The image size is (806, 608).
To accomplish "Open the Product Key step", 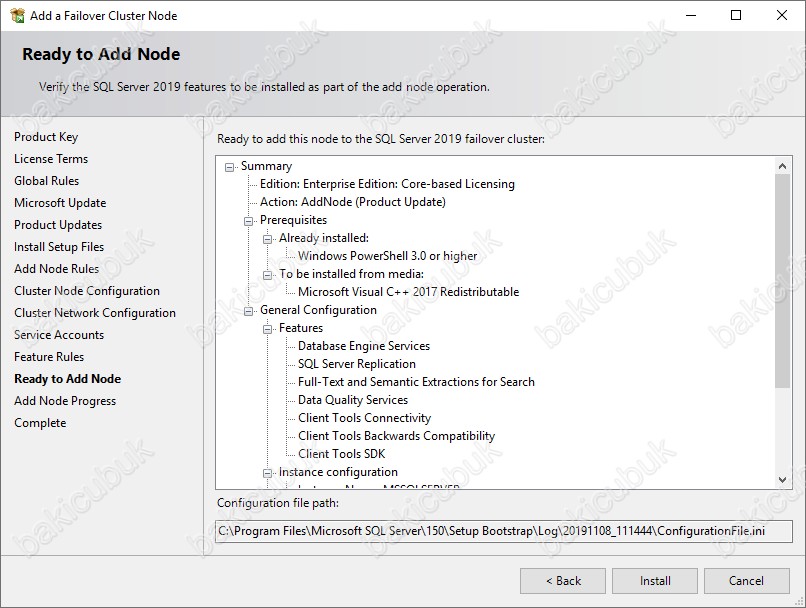I will (x=46, y=137).
